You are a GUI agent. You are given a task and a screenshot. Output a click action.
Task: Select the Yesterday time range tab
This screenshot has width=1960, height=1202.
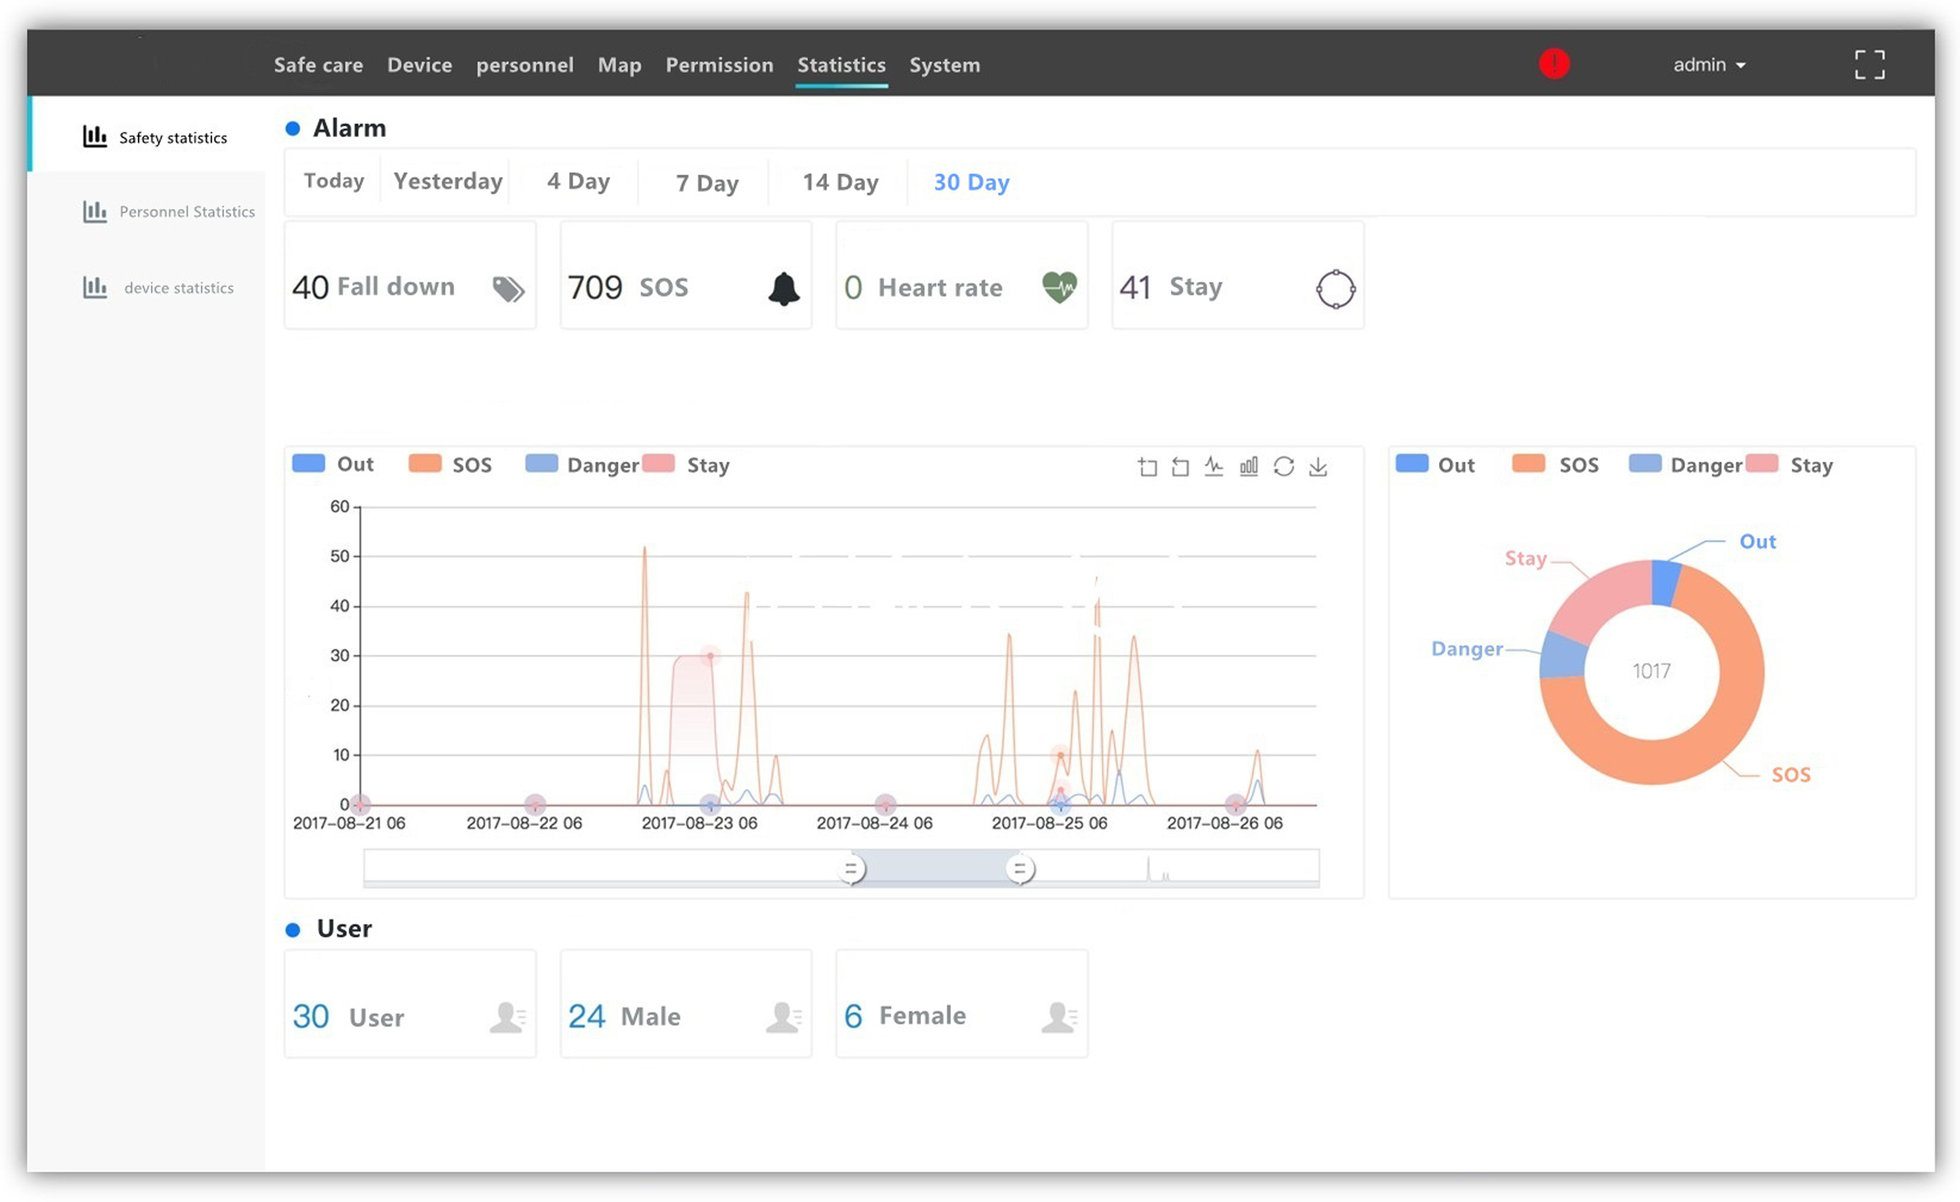click(447, 181)
